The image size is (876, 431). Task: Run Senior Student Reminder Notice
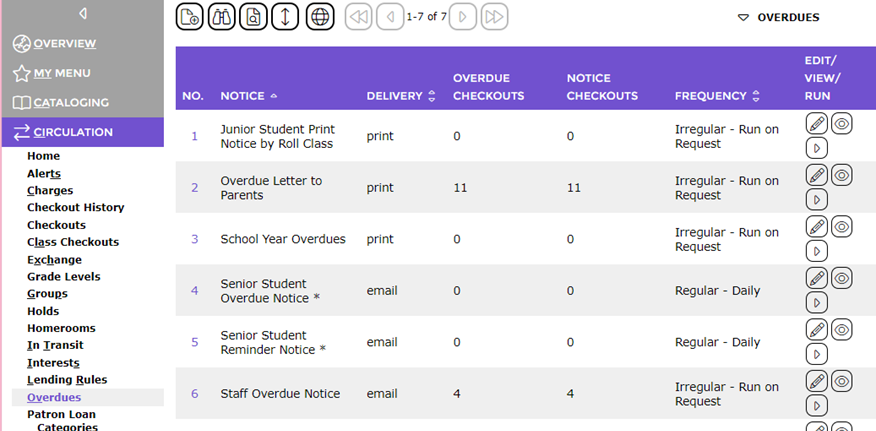[817, 354]
